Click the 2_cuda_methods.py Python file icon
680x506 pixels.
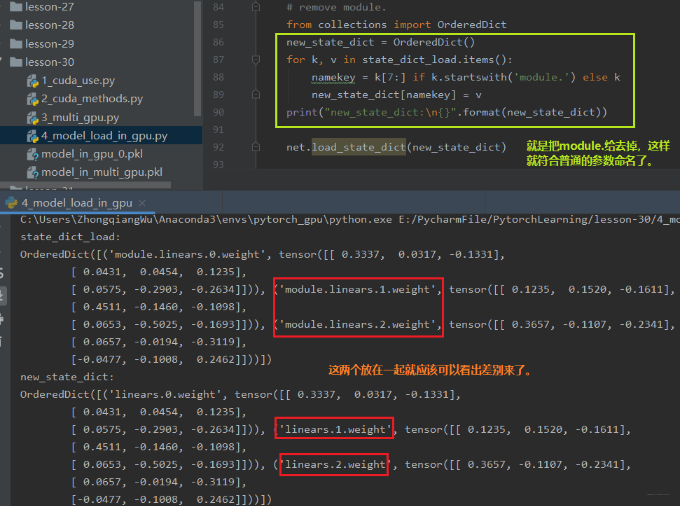click(x=33, y=99)
